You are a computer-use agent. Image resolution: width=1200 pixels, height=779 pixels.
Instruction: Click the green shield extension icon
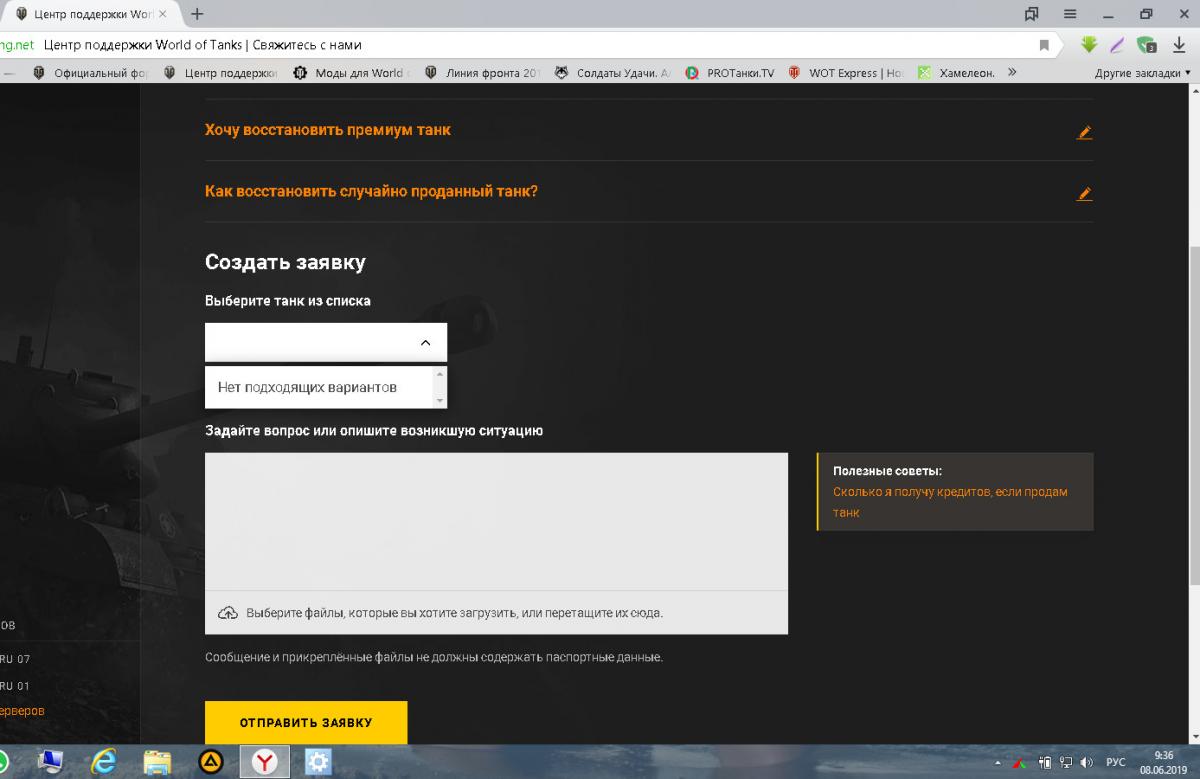[1148, 45]
